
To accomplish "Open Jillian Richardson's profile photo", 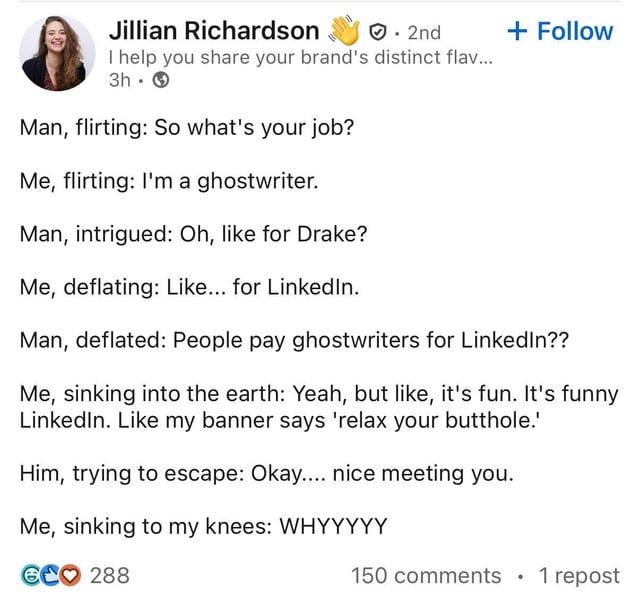I will [57, 52].
